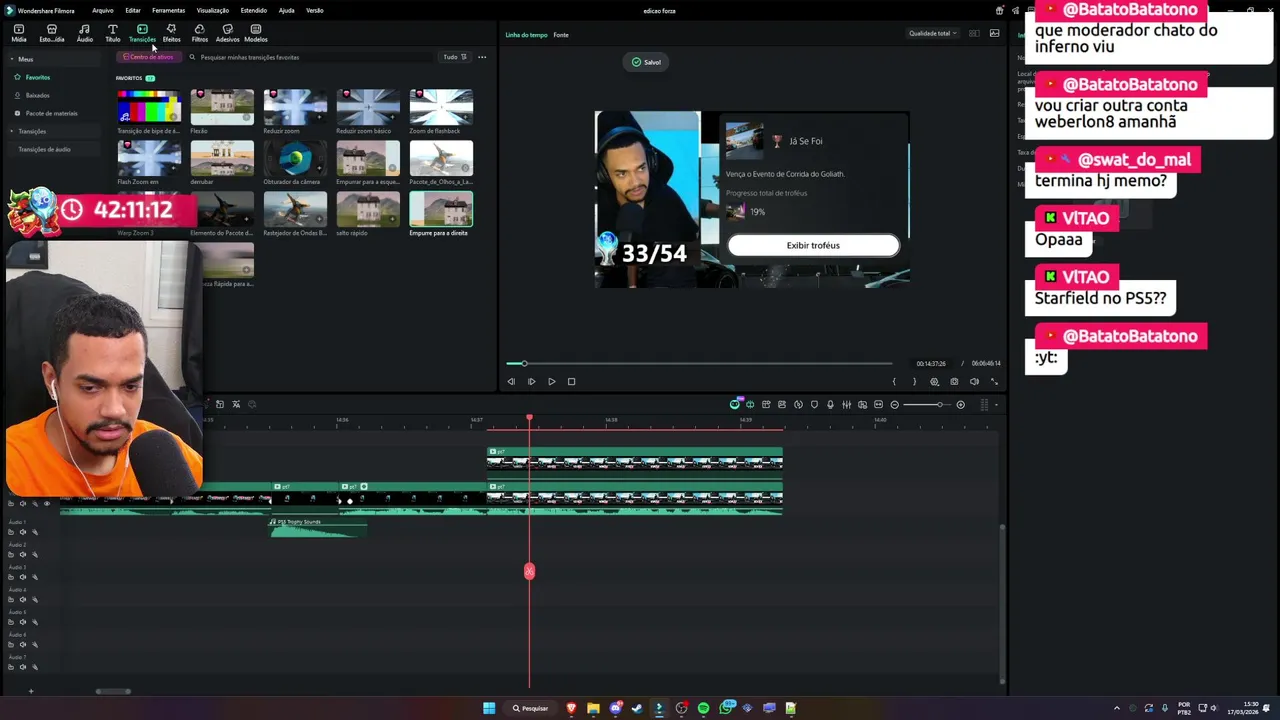Image resolution: width=1280 pixels, height=720 pixels.
Task: Click the shield marker icon in timeline toolbar
Action: [x=814, y=404]
